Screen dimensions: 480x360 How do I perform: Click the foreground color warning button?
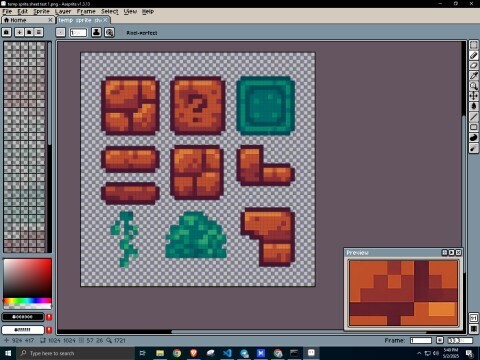point(49,317)
